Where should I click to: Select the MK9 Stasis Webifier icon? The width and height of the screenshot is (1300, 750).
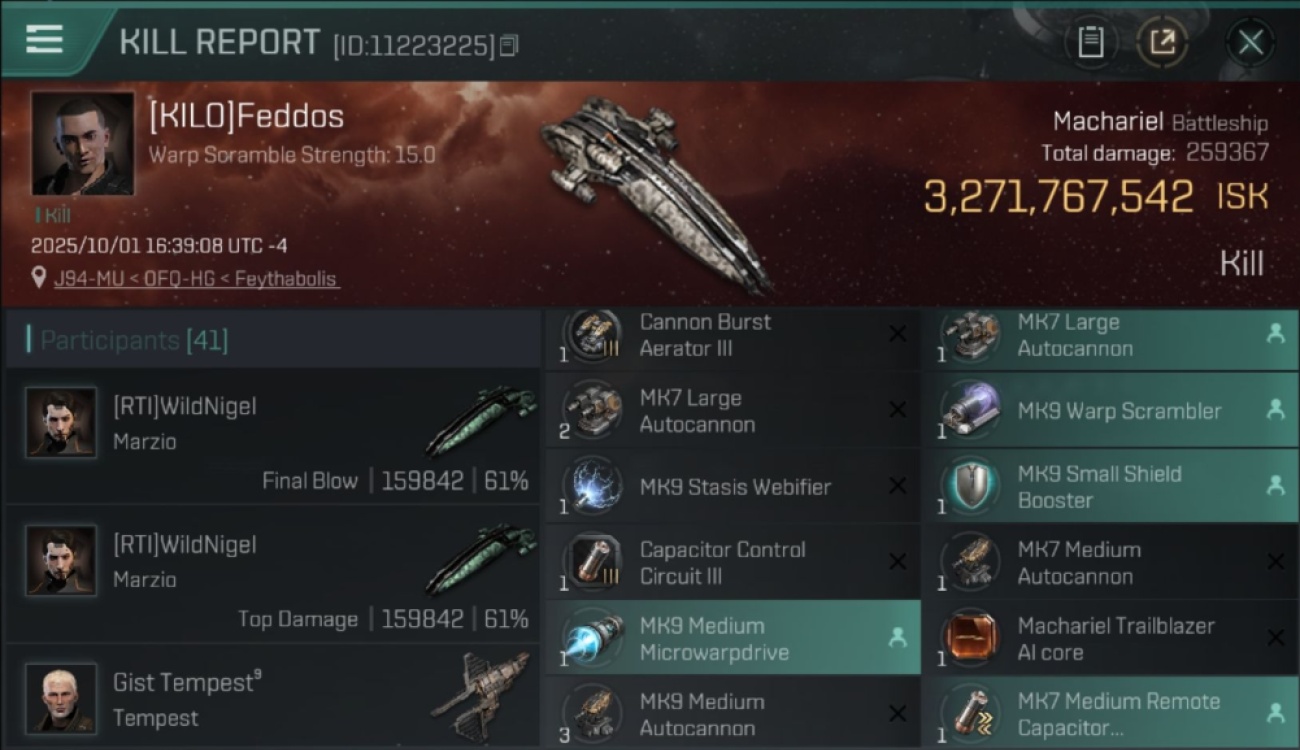592,487
